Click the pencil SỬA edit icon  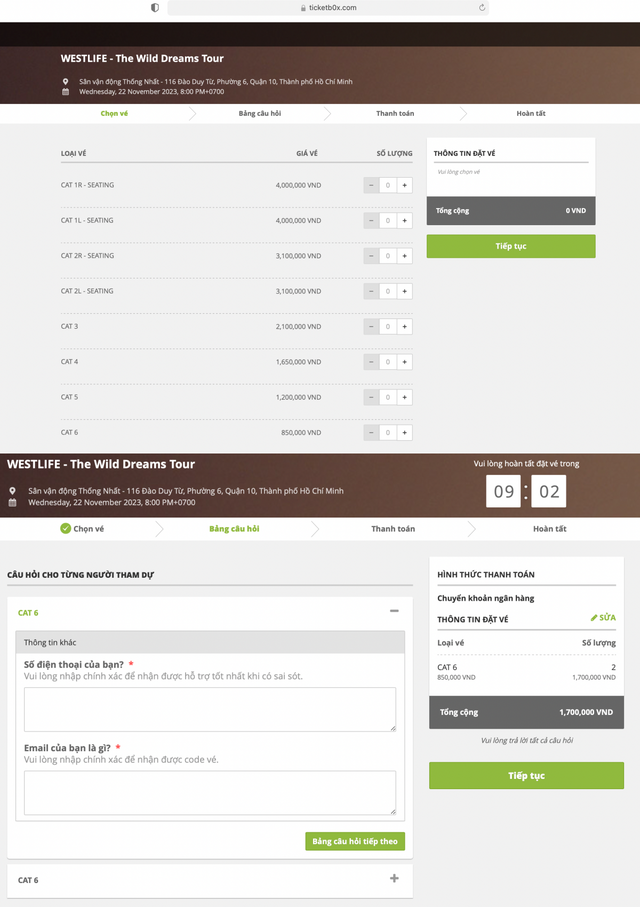click(x=594, y=618)
